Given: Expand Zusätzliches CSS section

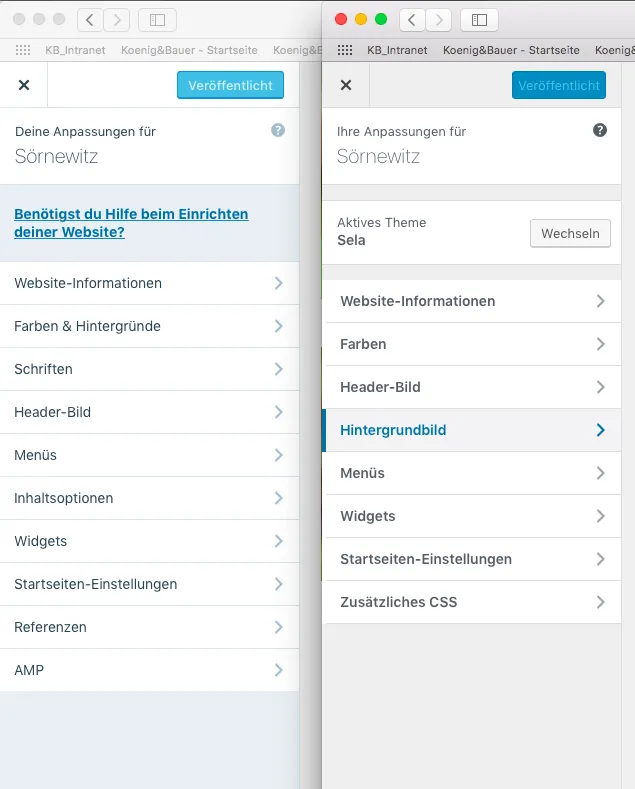Looking at the screenshot, I should point(473,602).
